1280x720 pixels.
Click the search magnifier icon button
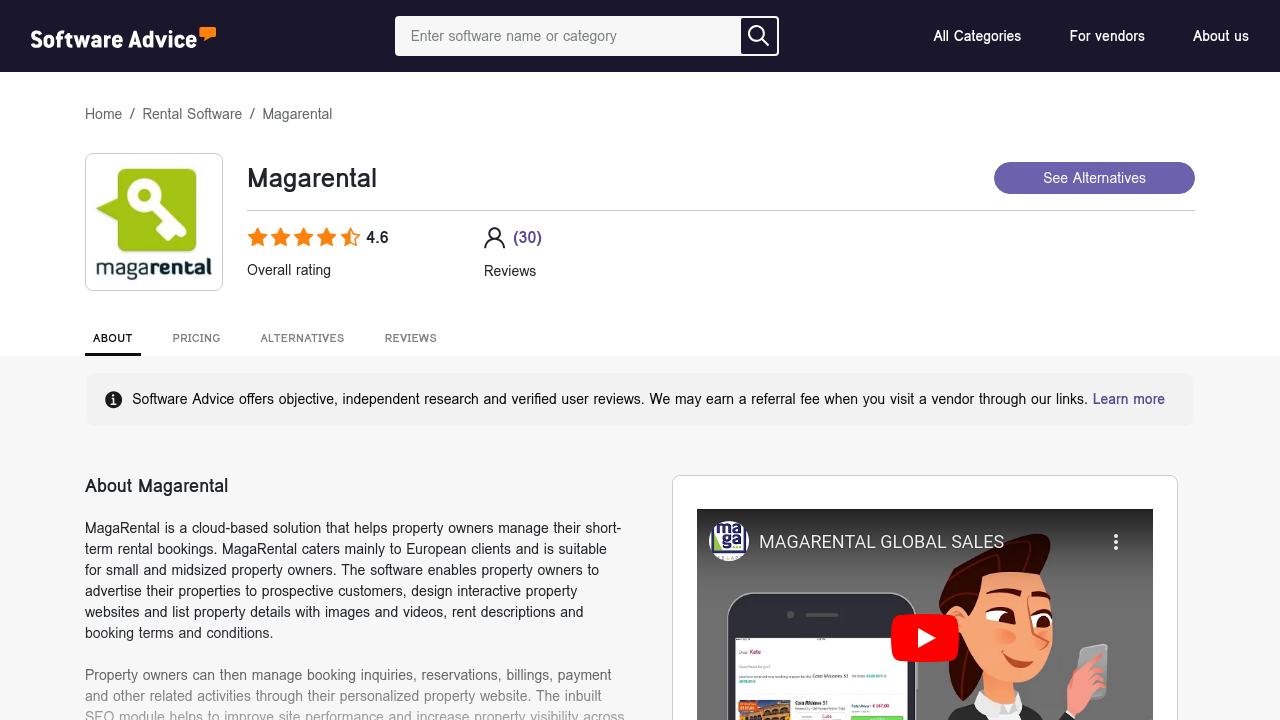tap(758, 36)
